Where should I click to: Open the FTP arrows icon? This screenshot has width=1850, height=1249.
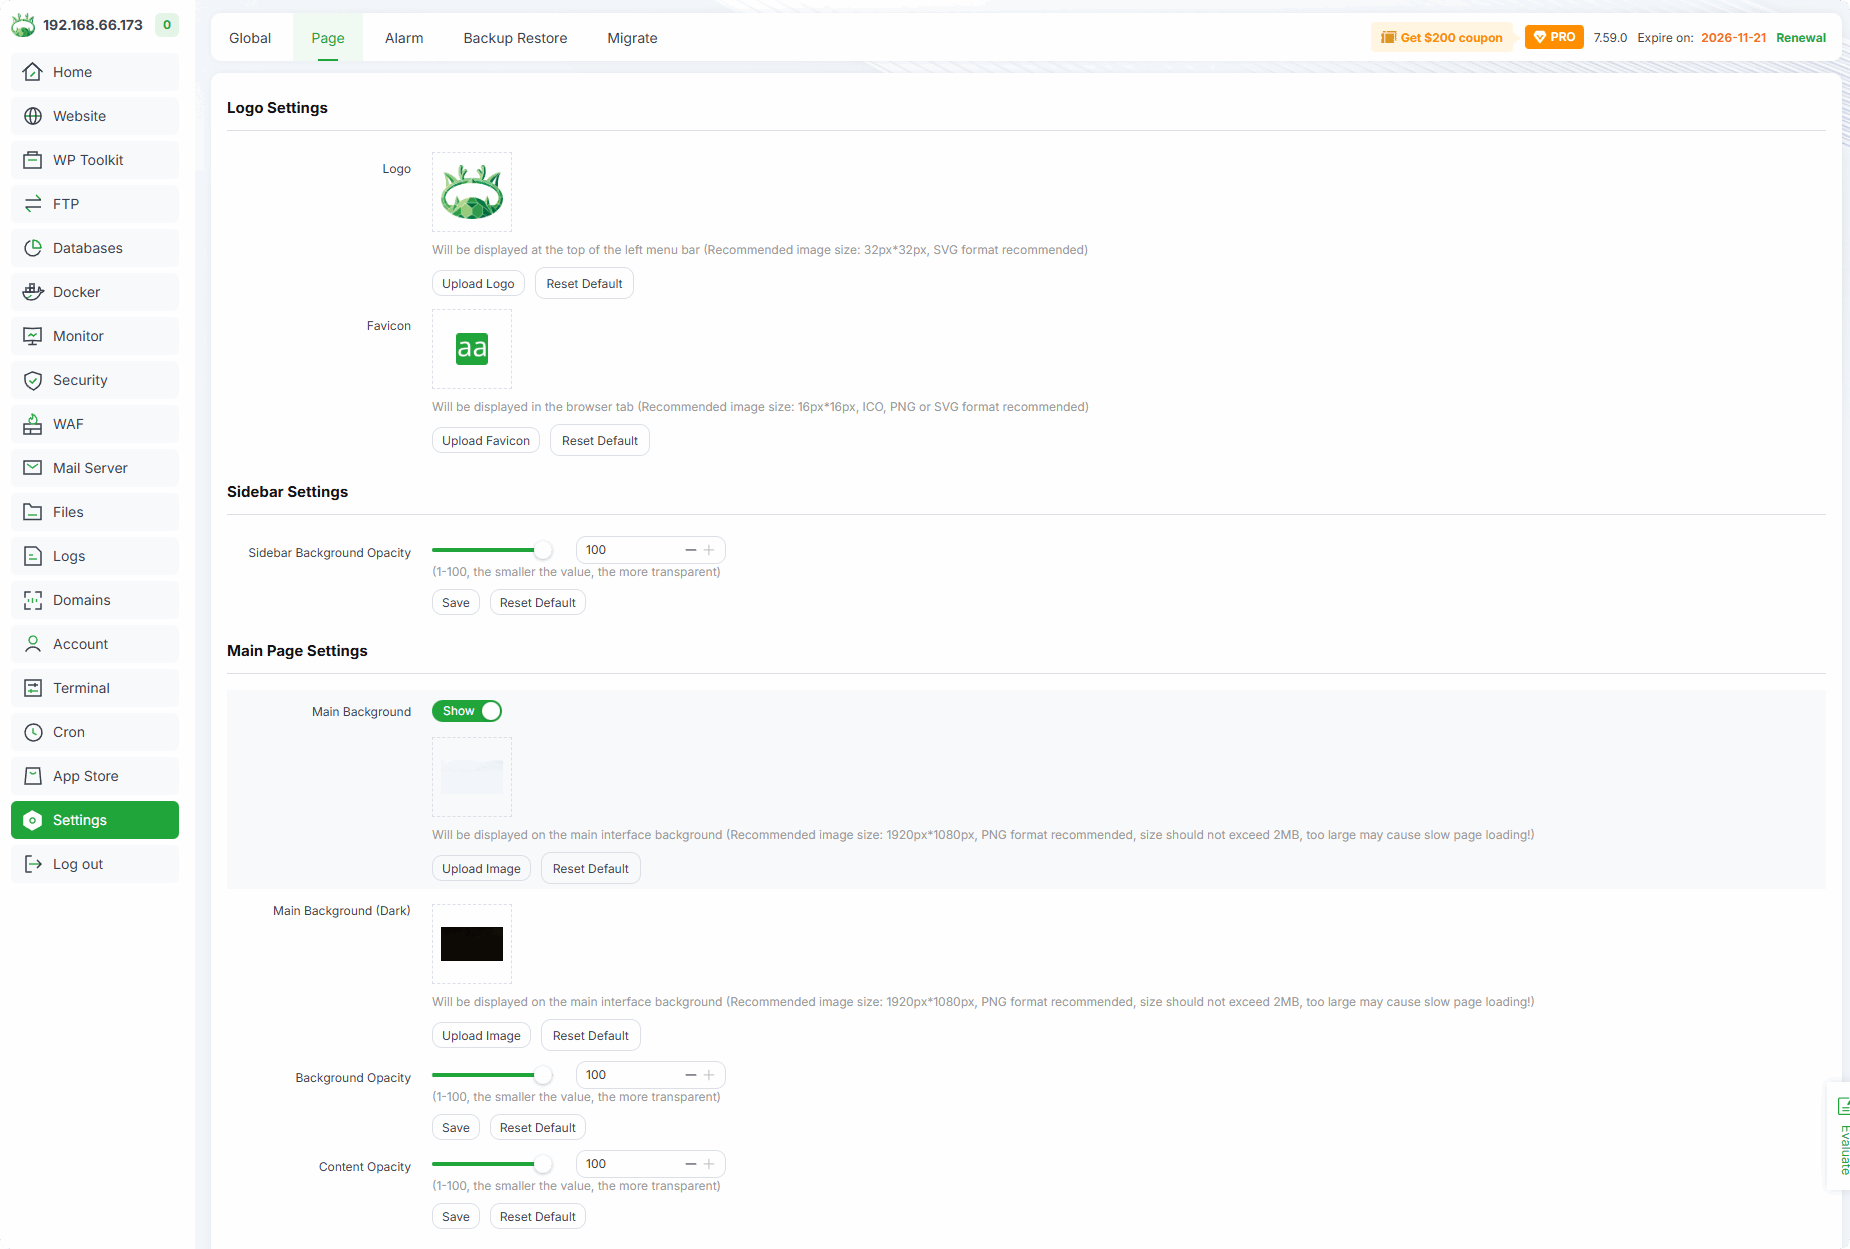[x=33, y=204]
